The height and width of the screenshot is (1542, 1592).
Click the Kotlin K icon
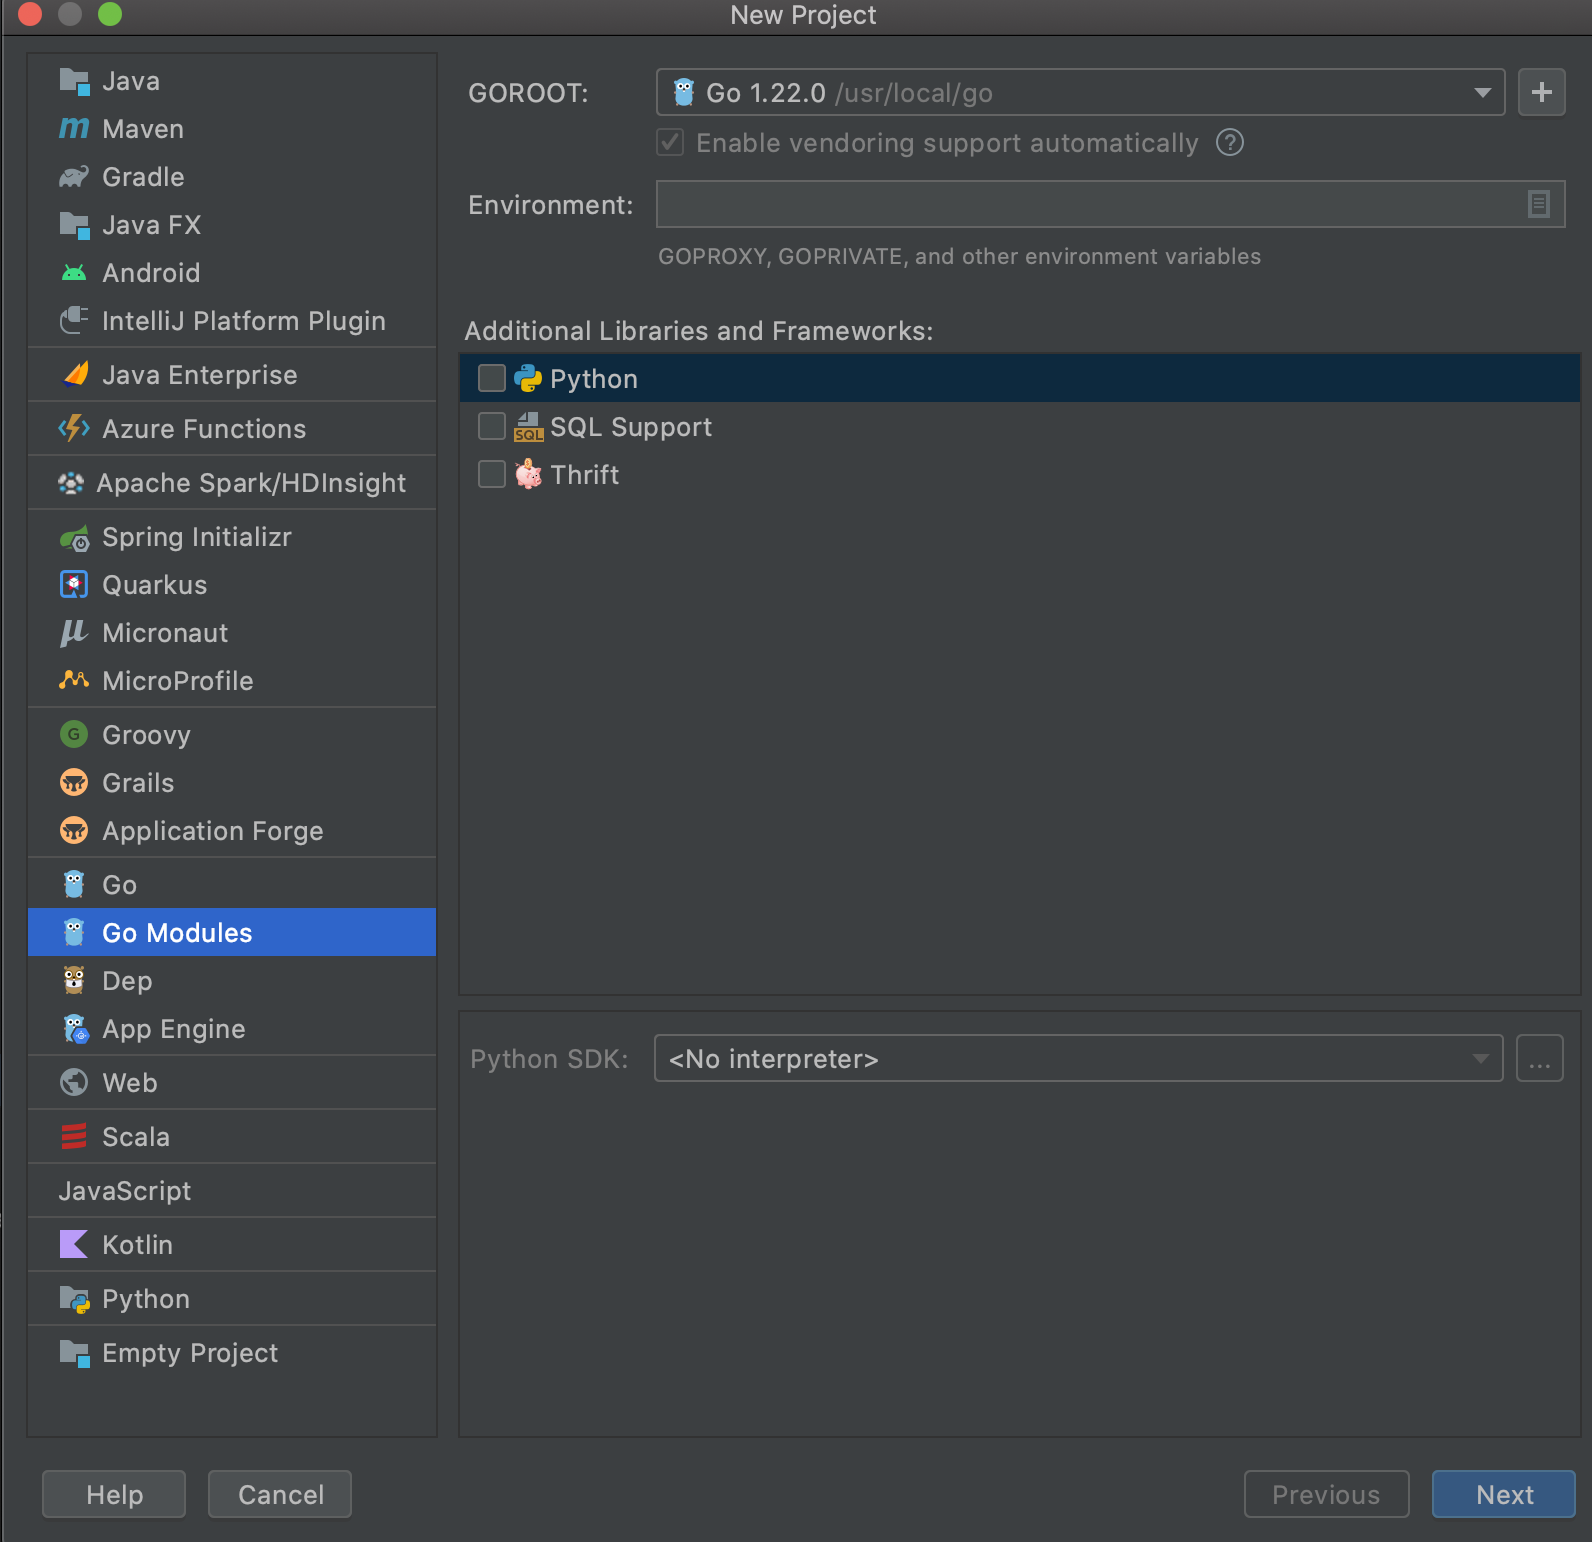pos(74,1245)
